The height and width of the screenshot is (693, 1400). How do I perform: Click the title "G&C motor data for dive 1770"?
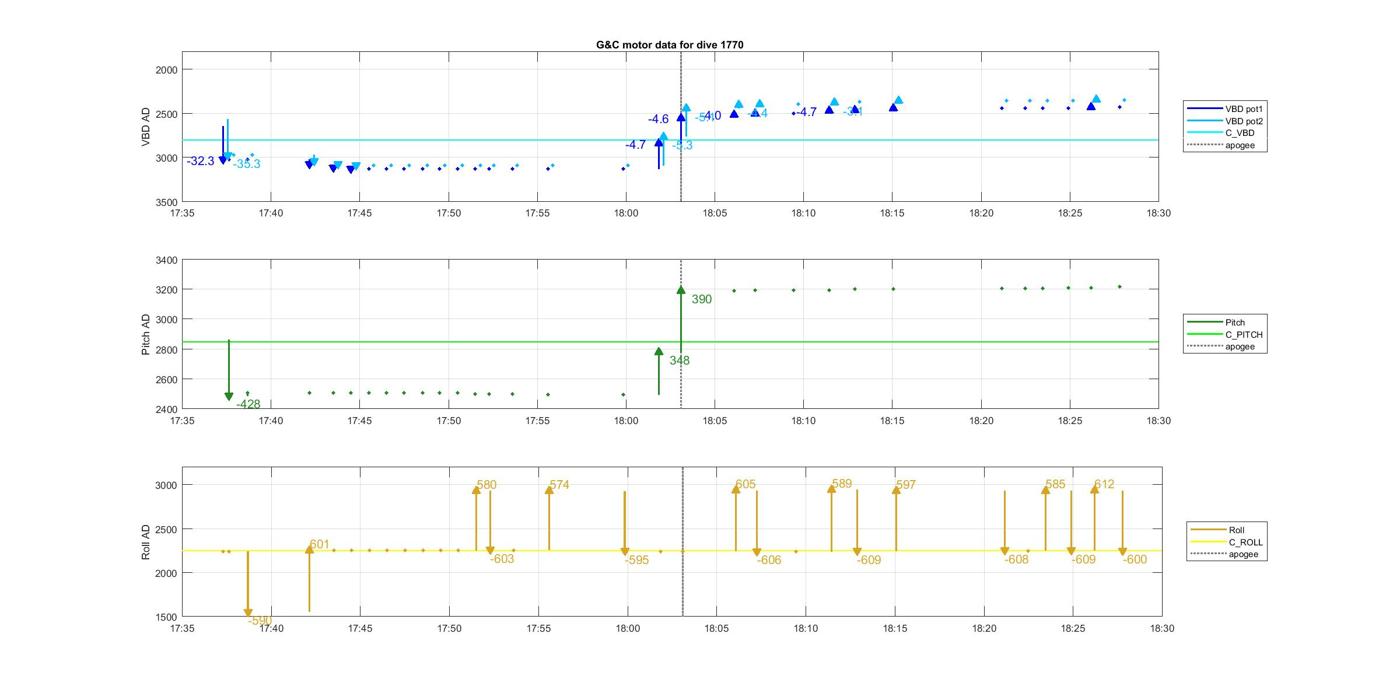click(670, 45)
